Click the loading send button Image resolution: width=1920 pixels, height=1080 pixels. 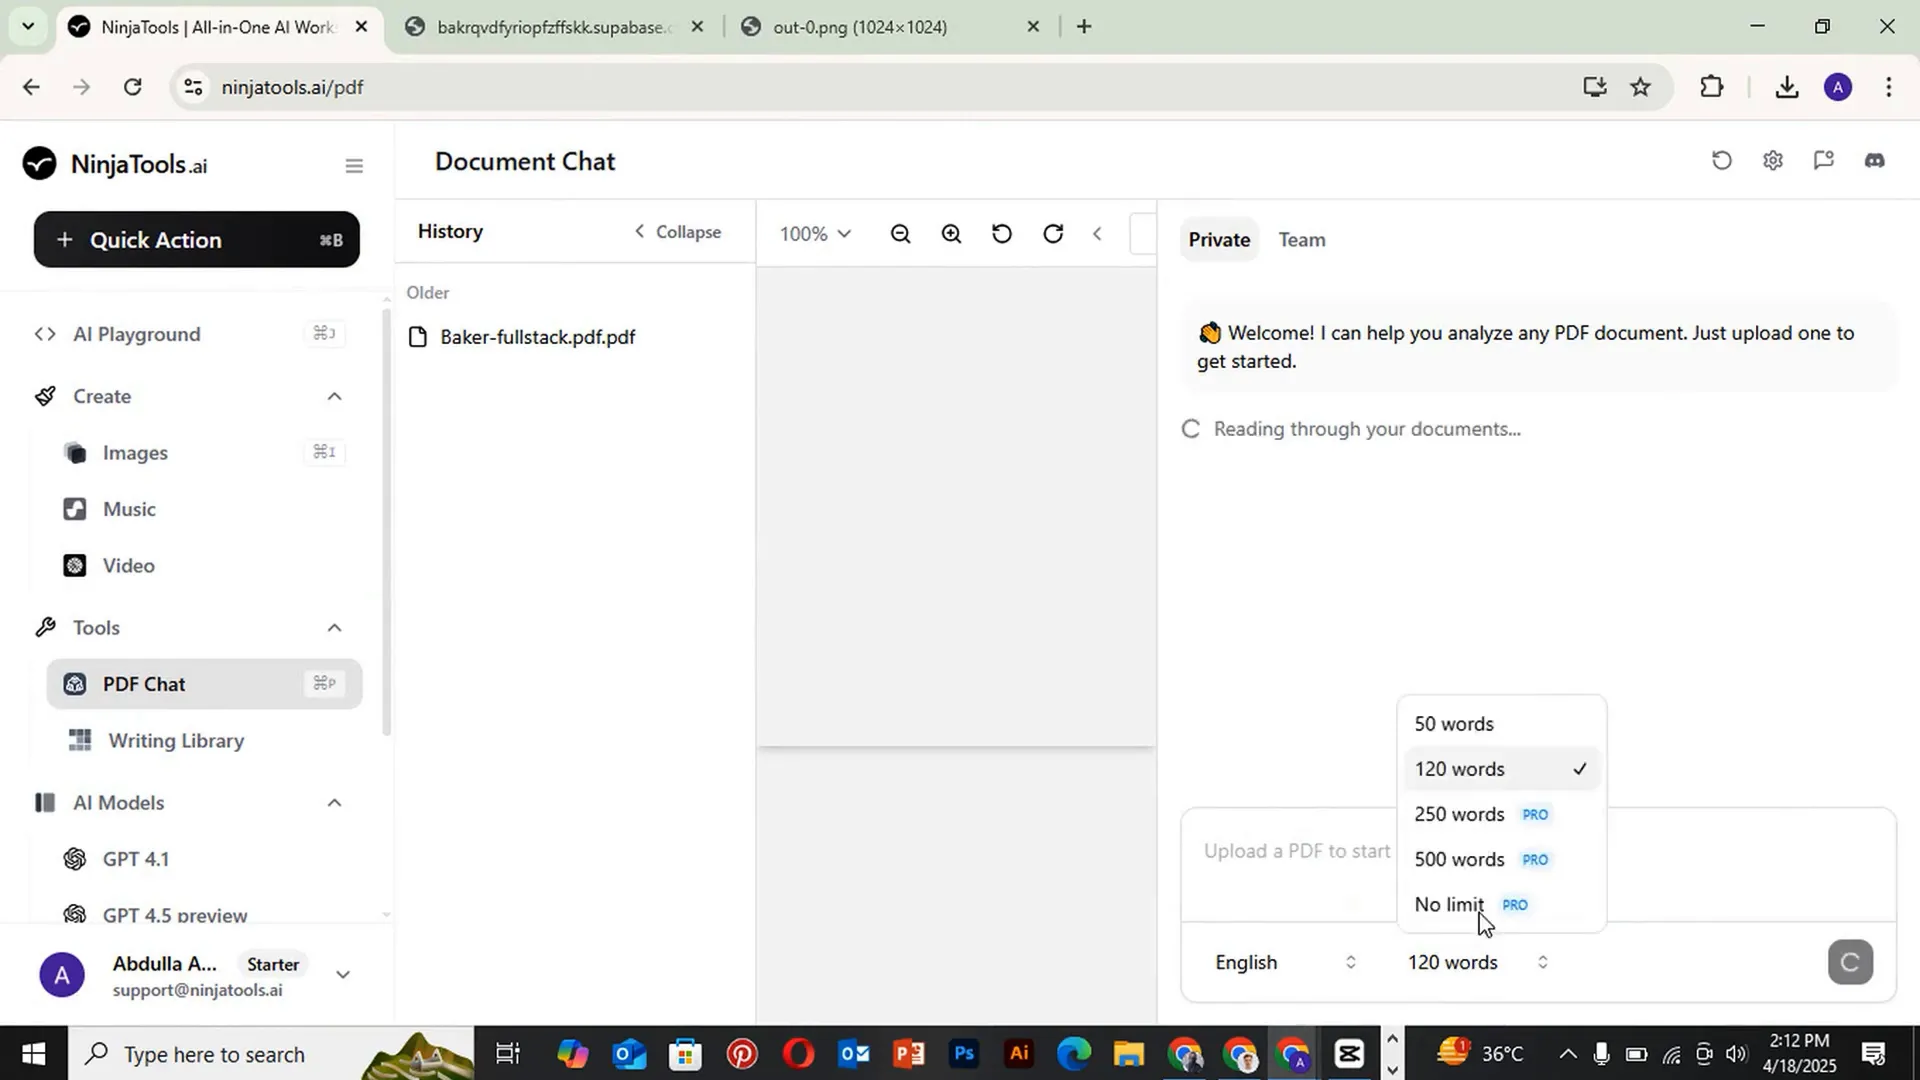[1850, 962]
